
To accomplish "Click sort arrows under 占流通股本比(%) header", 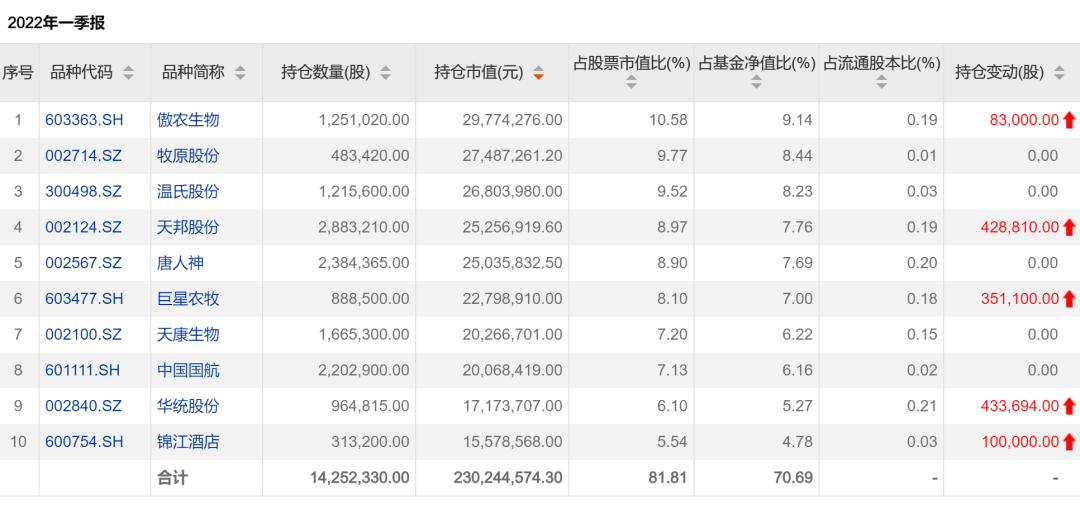I will (881, 84).
